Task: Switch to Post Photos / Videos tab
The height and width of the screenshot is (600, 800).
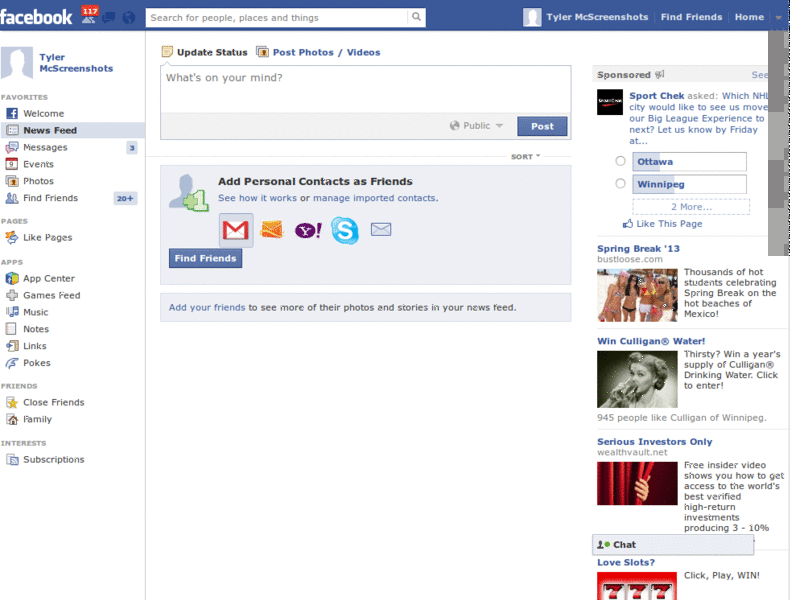Action: coord(318,52)
